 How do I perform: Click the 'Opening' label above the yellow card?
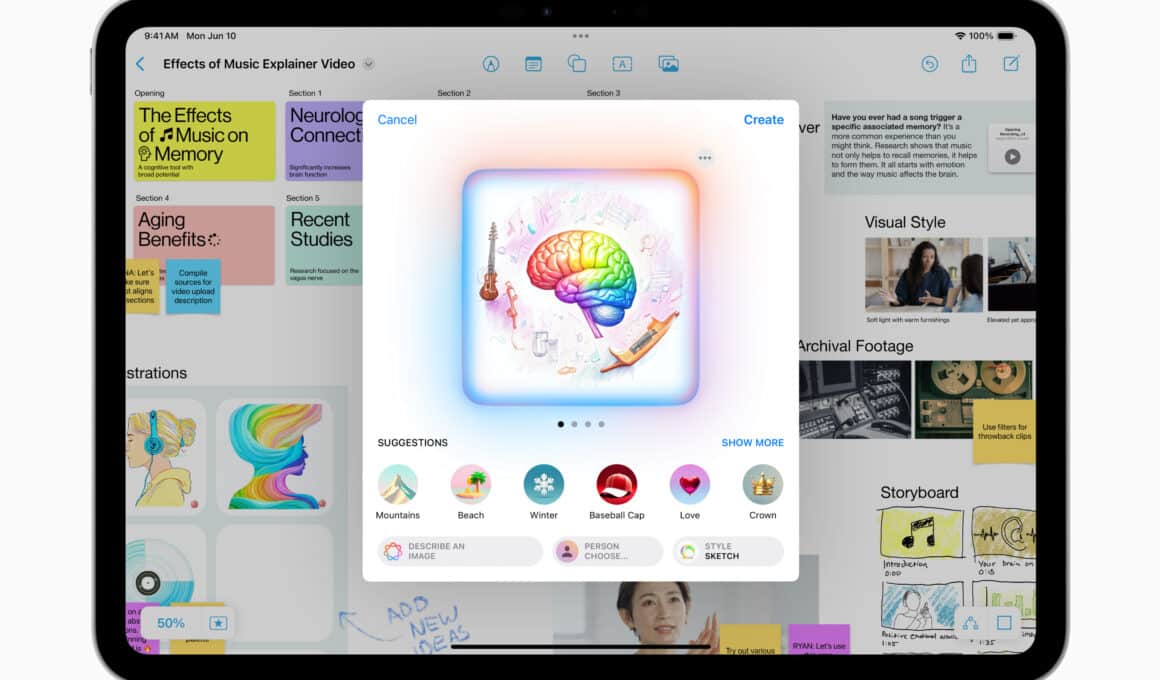coord(149,93)
